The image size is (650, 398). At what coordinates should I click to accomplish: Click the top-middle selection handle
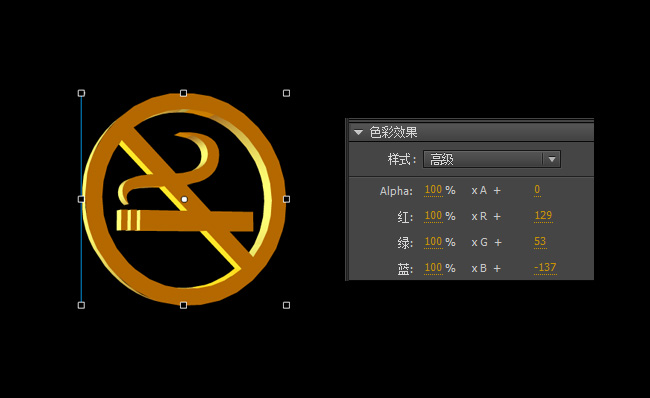[184, 93]
